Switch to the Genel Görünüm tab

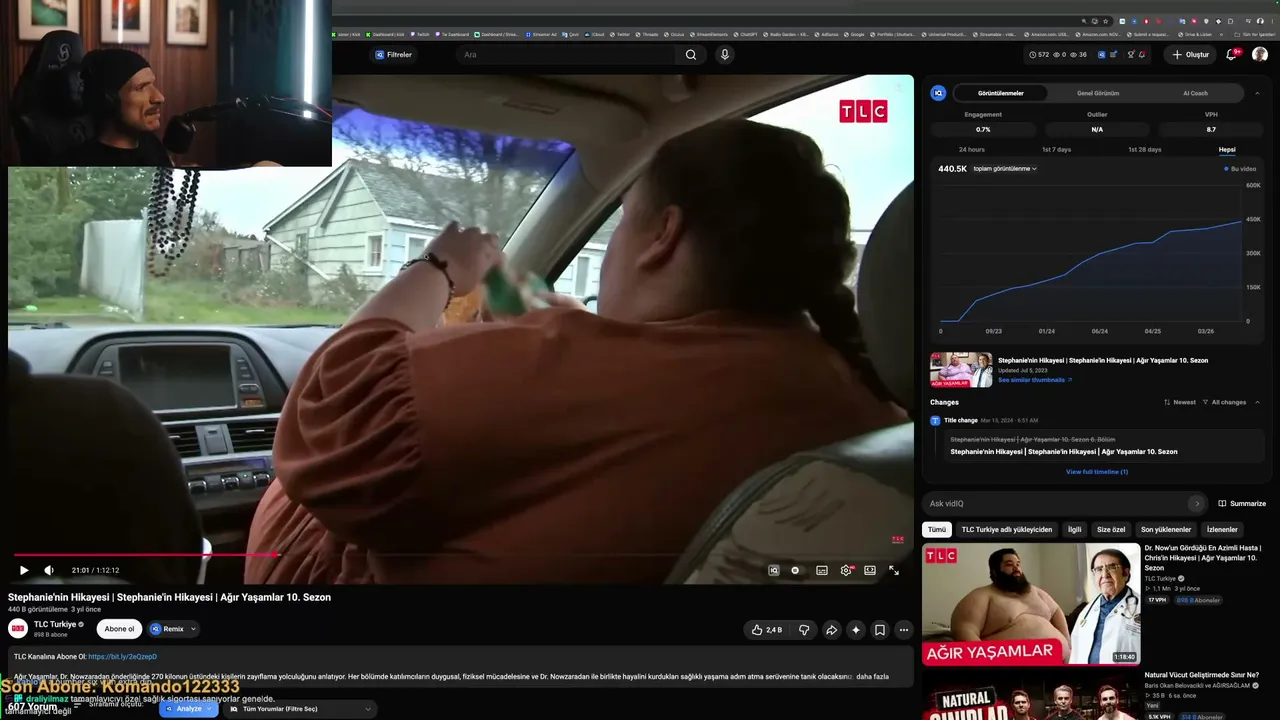point(1098,93)
